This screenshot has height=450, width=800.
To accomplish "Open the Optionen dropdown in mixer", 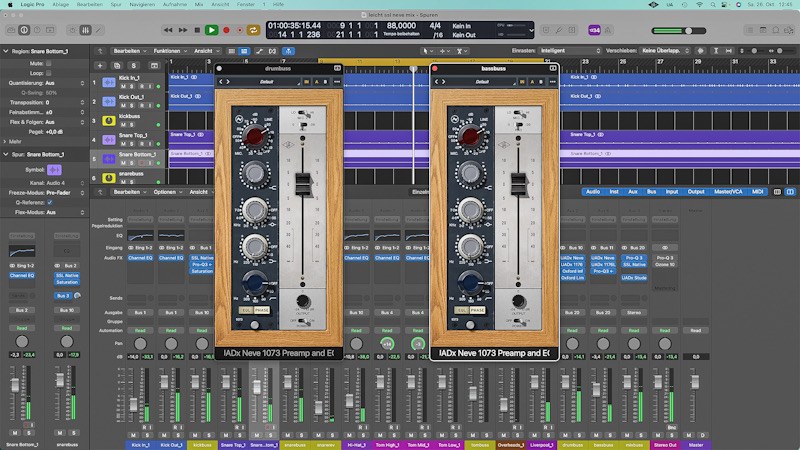I will click(167, 192).
